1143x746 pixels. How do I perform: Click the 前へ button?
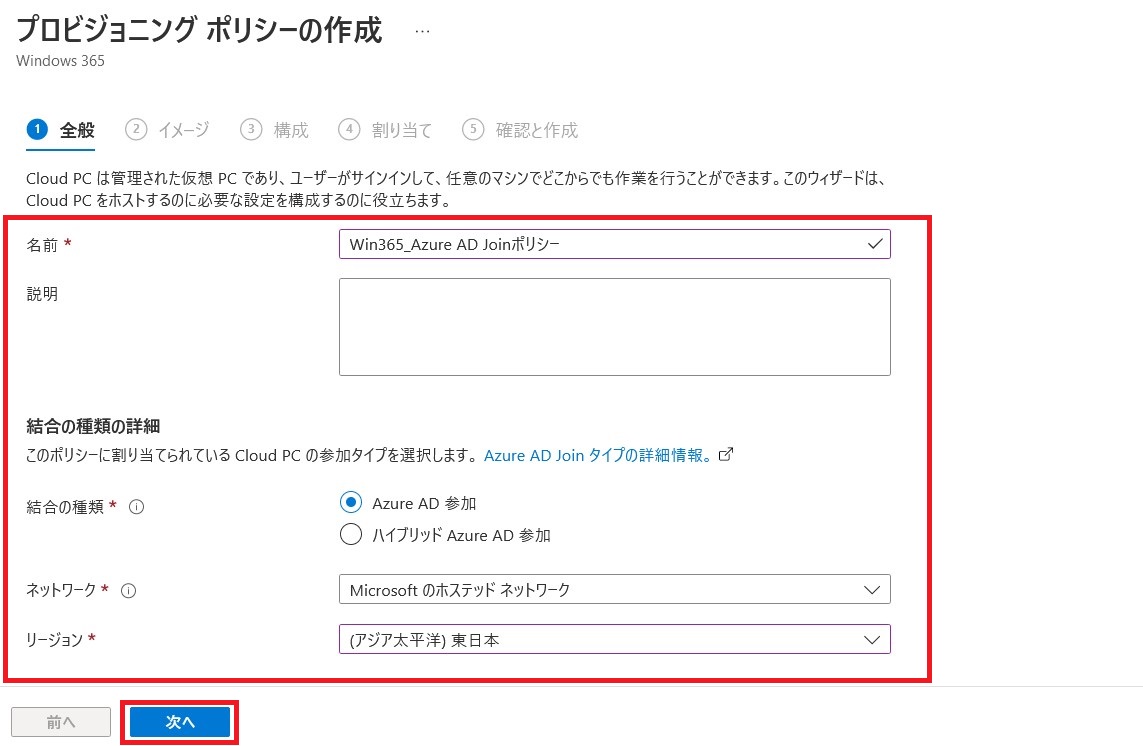pyautogui.click(x=61, y=722)
